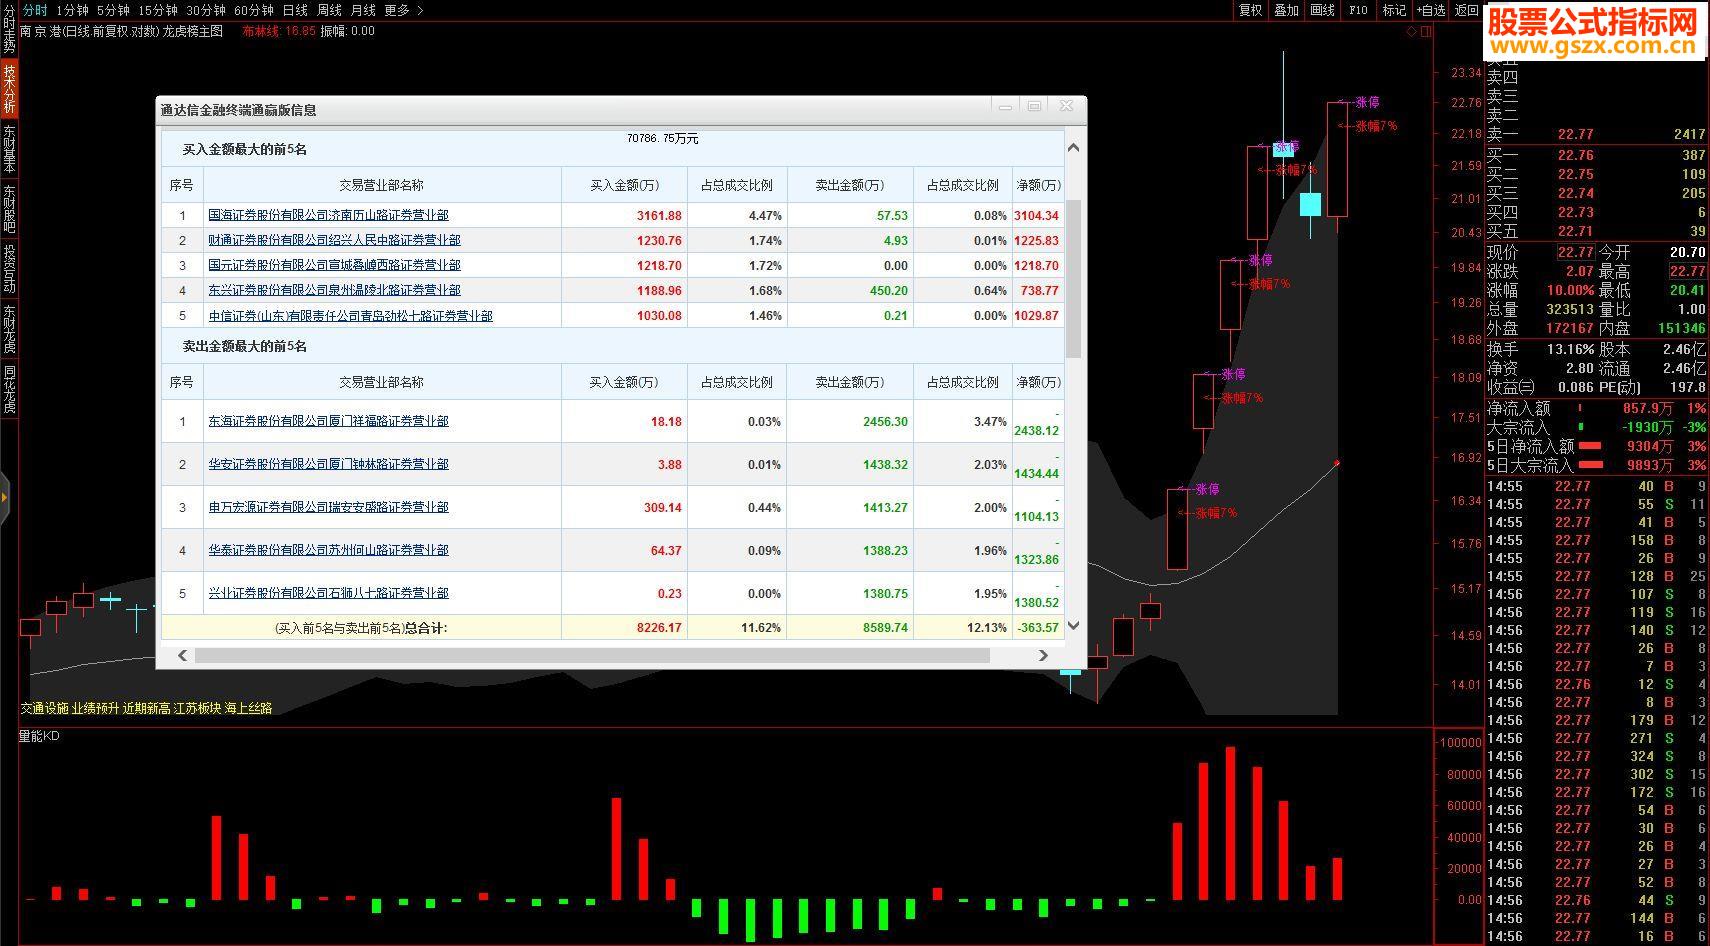Switch to the 30分钟 period

206,10
